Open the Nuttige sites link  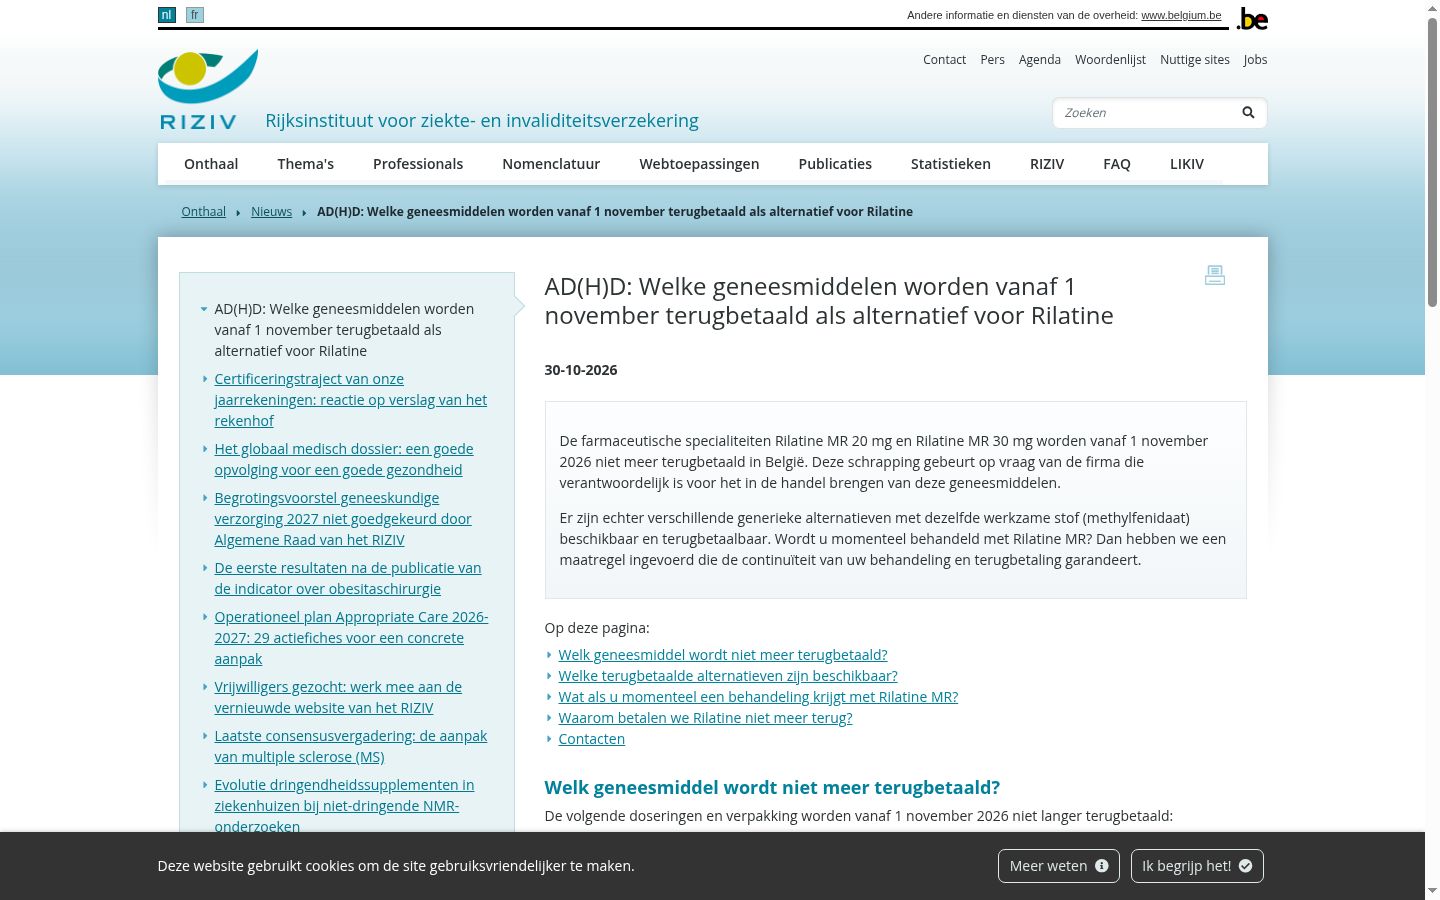1195,60
